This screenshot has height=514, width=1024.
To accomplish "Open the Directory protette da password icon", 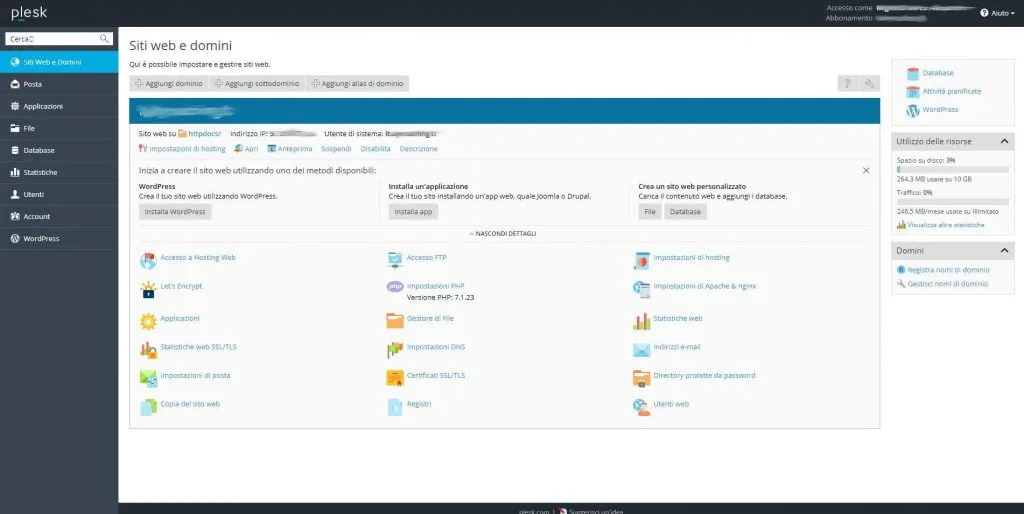I will click(x=641, y=378).
